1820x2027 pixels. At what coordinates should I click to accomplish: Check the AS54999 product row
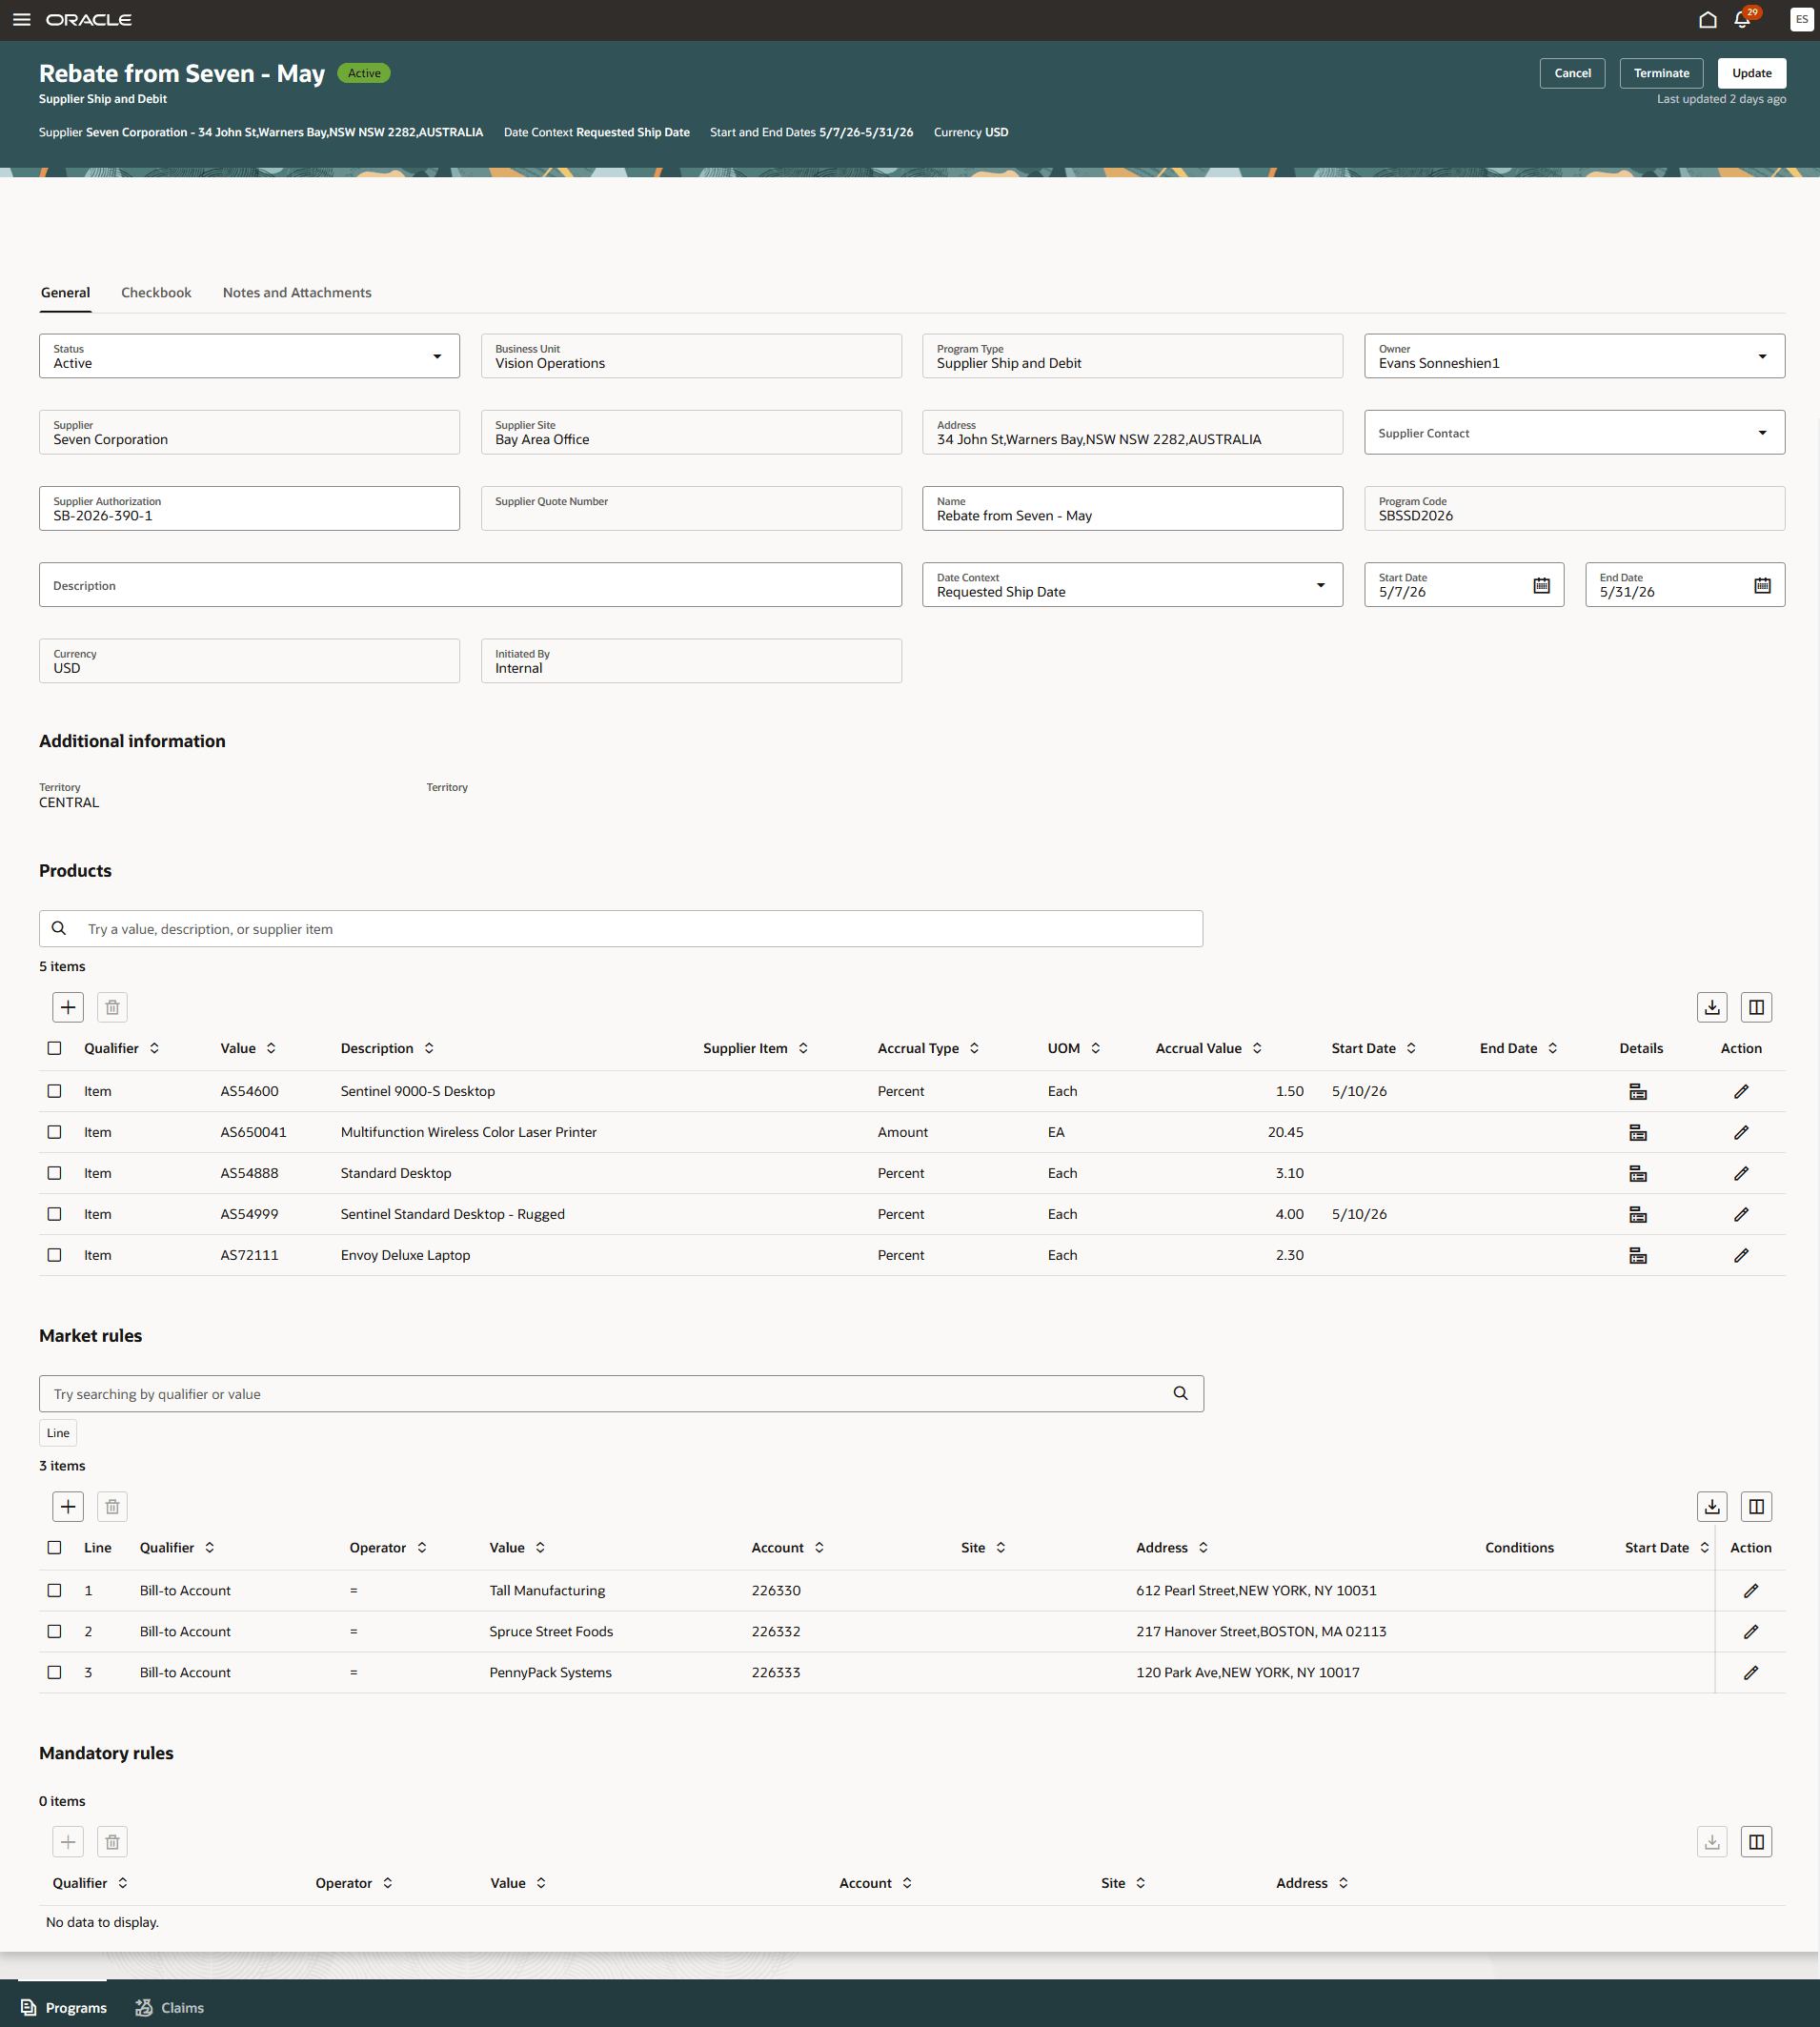point(54,1214)
